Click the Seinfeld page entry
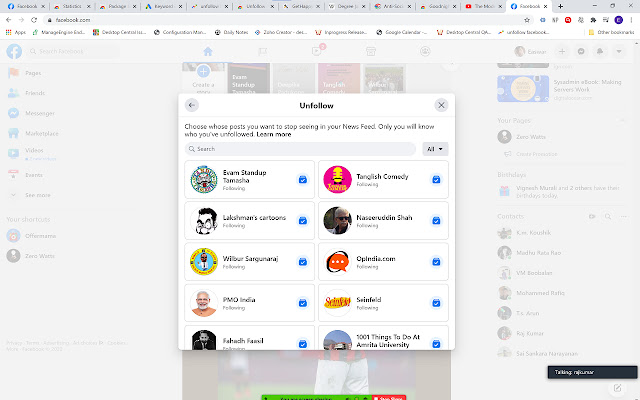 coord(383,303)
